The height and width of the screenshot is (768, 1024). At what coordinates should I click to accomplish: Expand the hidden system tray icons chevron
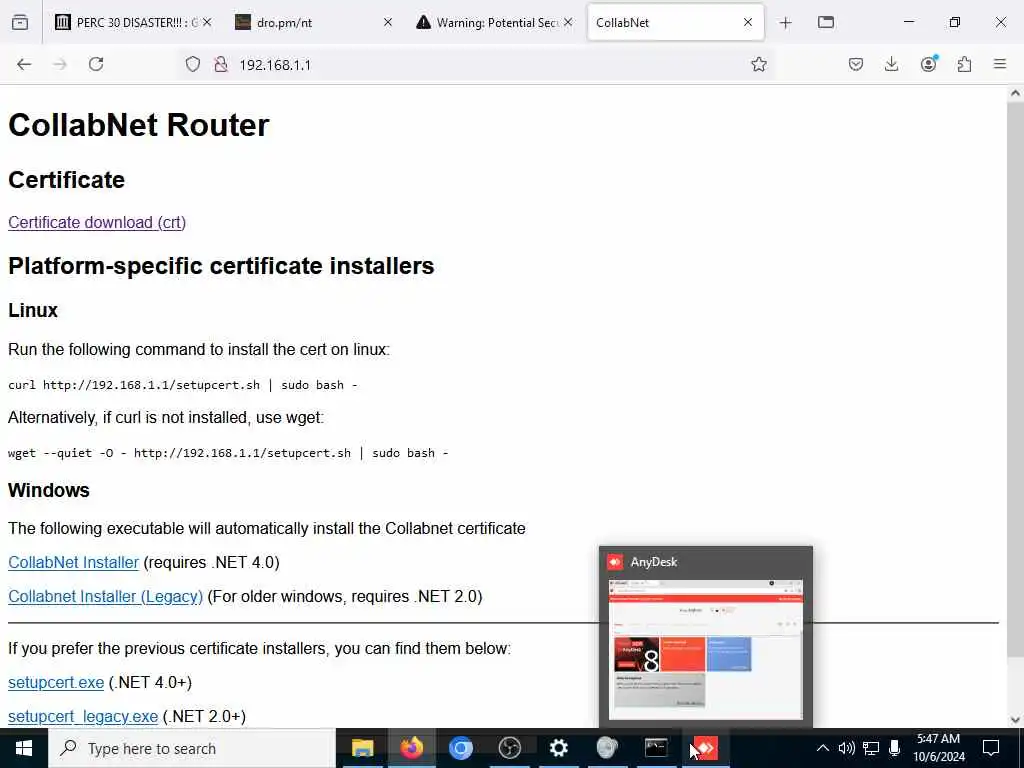coord(822,748)
